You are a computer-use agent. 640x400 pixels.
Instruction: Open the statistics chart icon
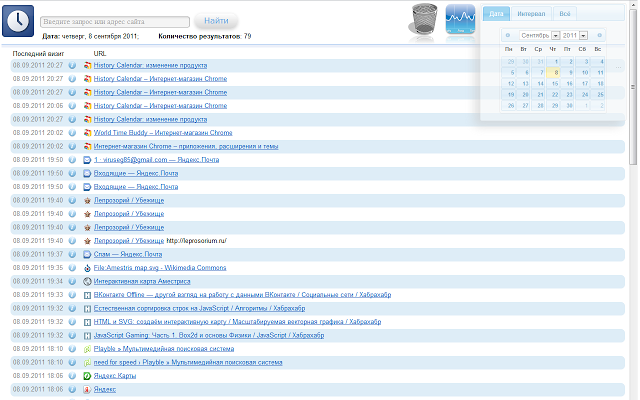pyautogui.click(x=460, y=19)
